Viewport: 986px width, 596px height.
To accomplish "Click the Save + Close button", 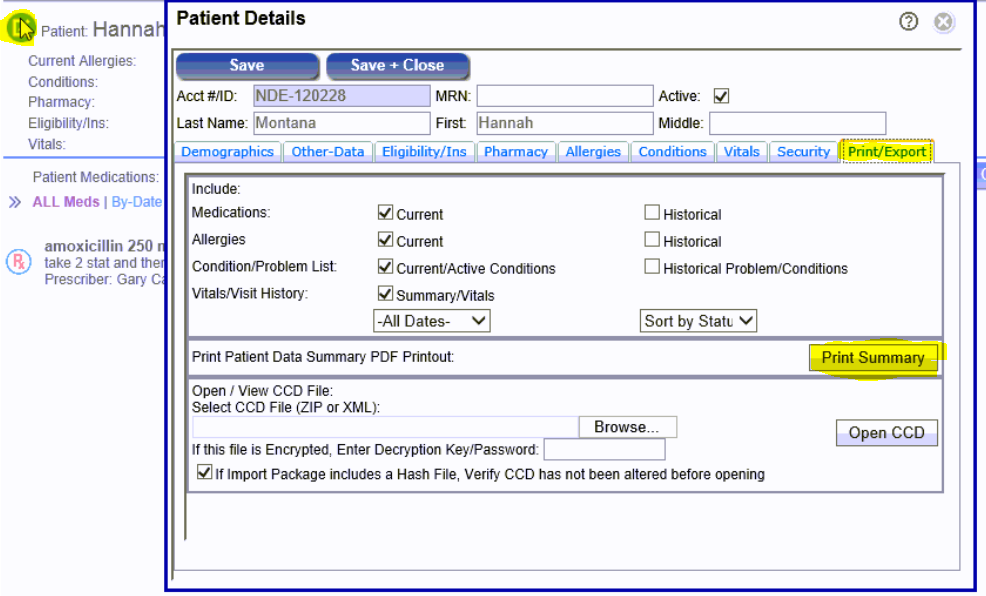I will coord(397,66).
